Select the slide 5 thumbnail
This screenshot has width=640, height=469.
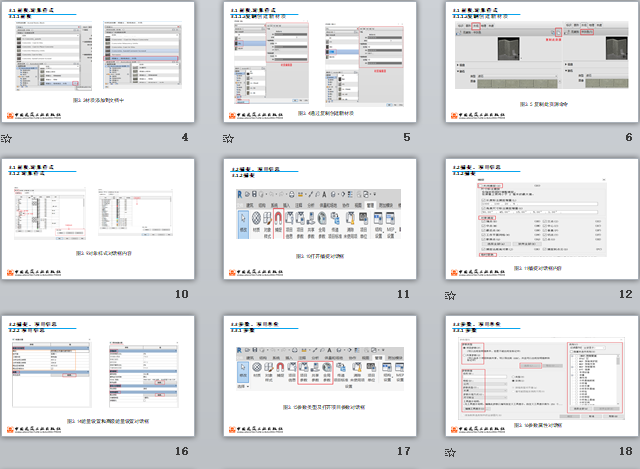(318, 62)
